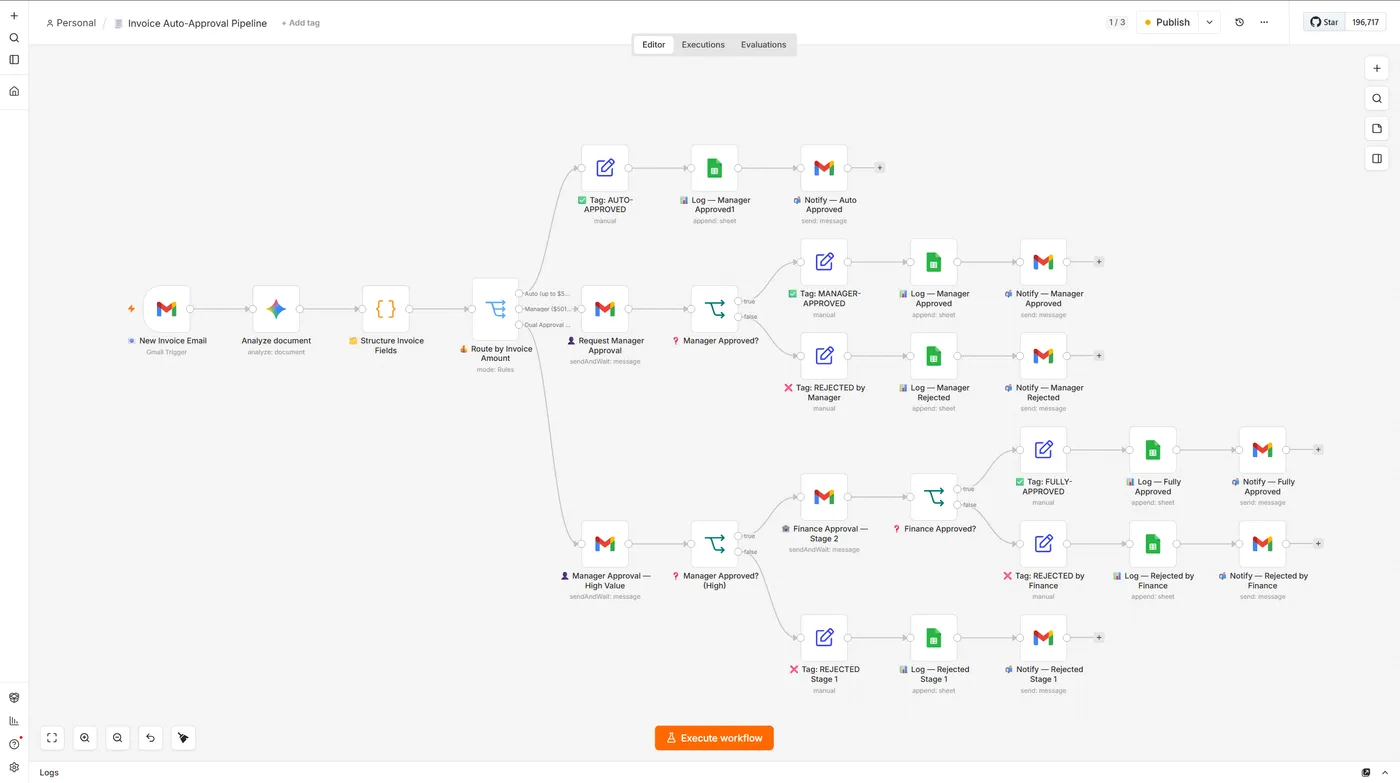Click the Publish button
The width and height of the screenshot is (1400, 783).
(x=1167, y=22)
